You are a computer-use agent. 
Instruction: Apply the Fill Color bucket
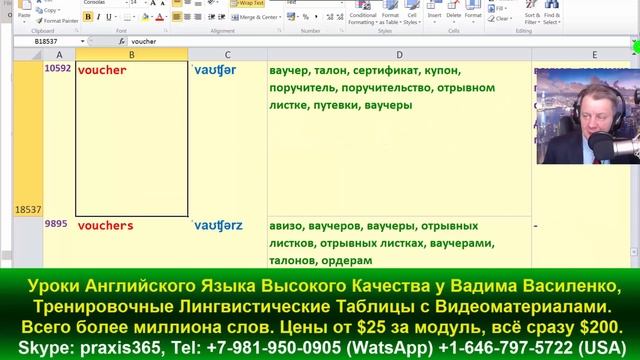pyautogui.click(x=145, y=17)
